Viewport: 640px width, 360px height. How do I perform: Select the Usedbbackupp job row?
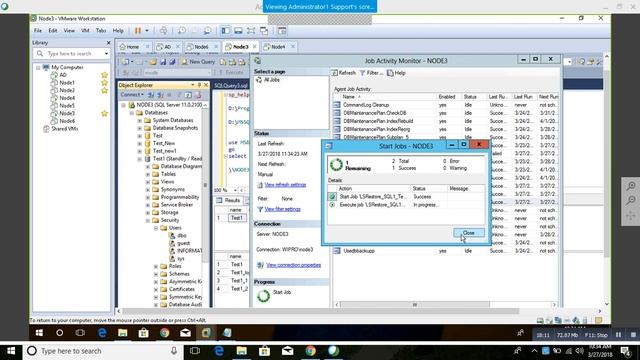point(445,251)
